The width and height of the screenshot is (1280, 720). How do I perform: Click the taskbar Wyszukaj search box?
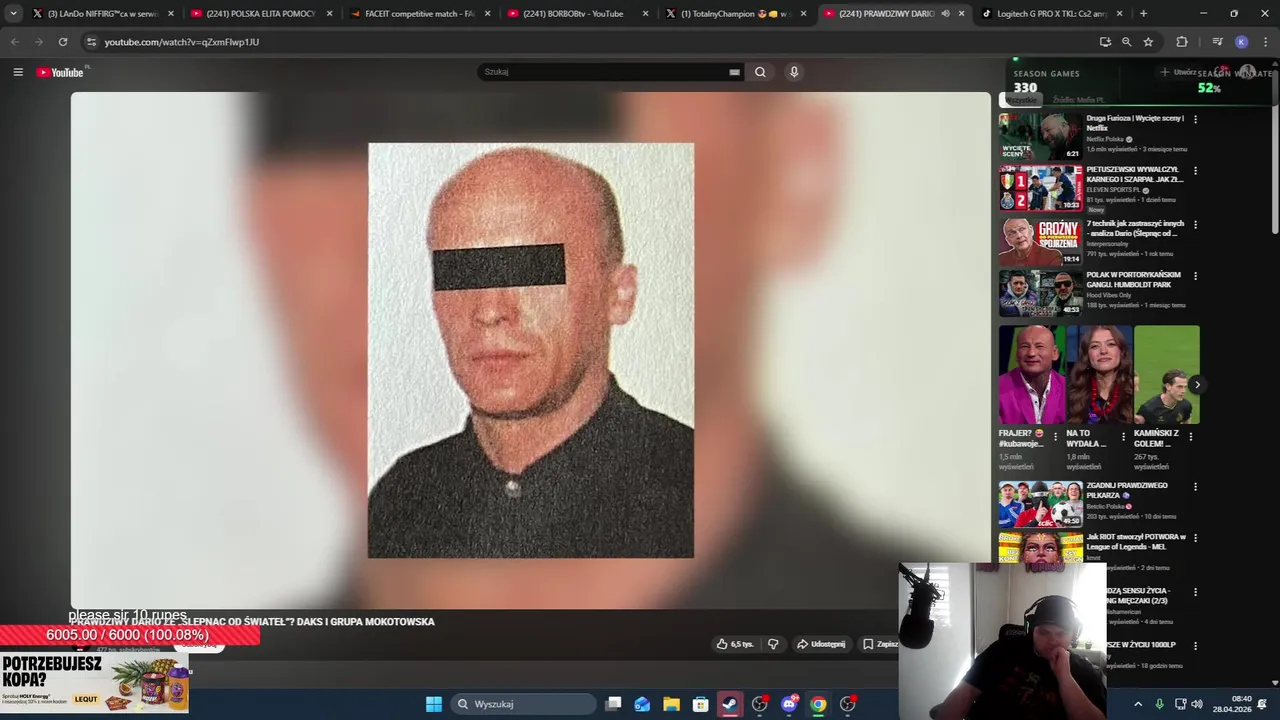coord(523,704)
